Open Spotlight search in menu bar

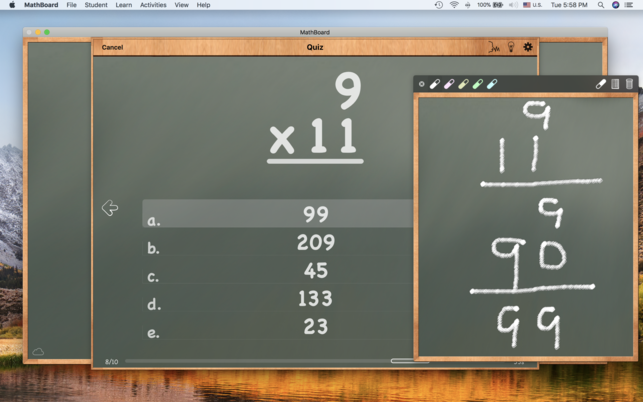tap(601, 5)
